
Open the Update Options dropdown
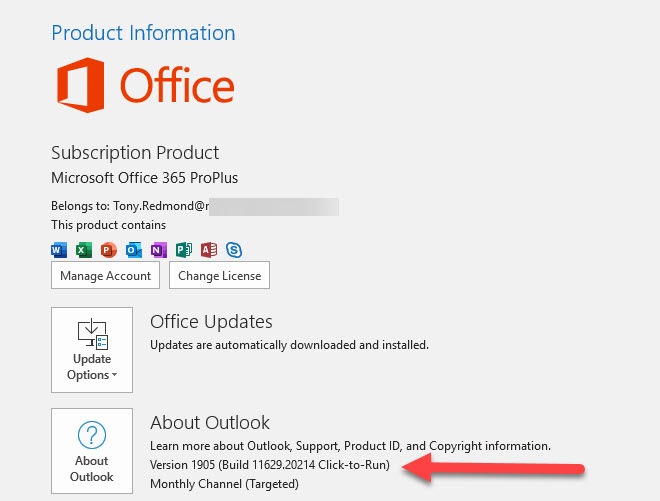tap(92, 350)
